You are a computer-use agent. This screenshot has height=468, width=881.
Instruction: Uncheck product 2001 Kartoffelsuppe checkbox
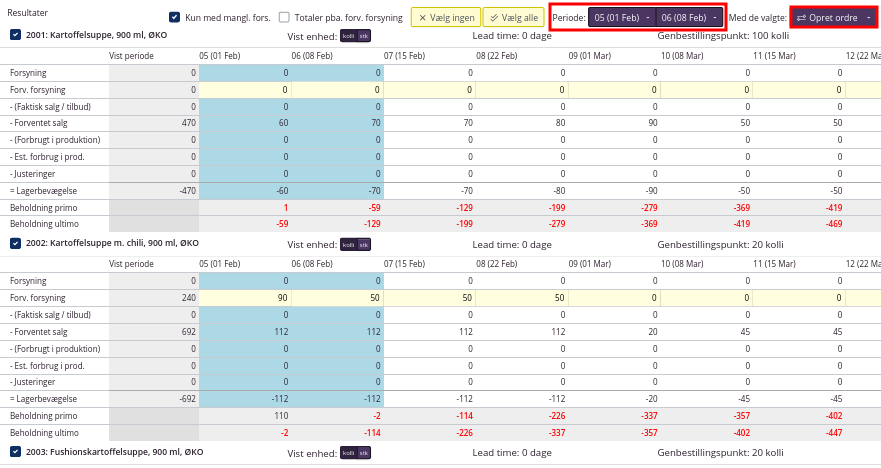pos(16,35)
